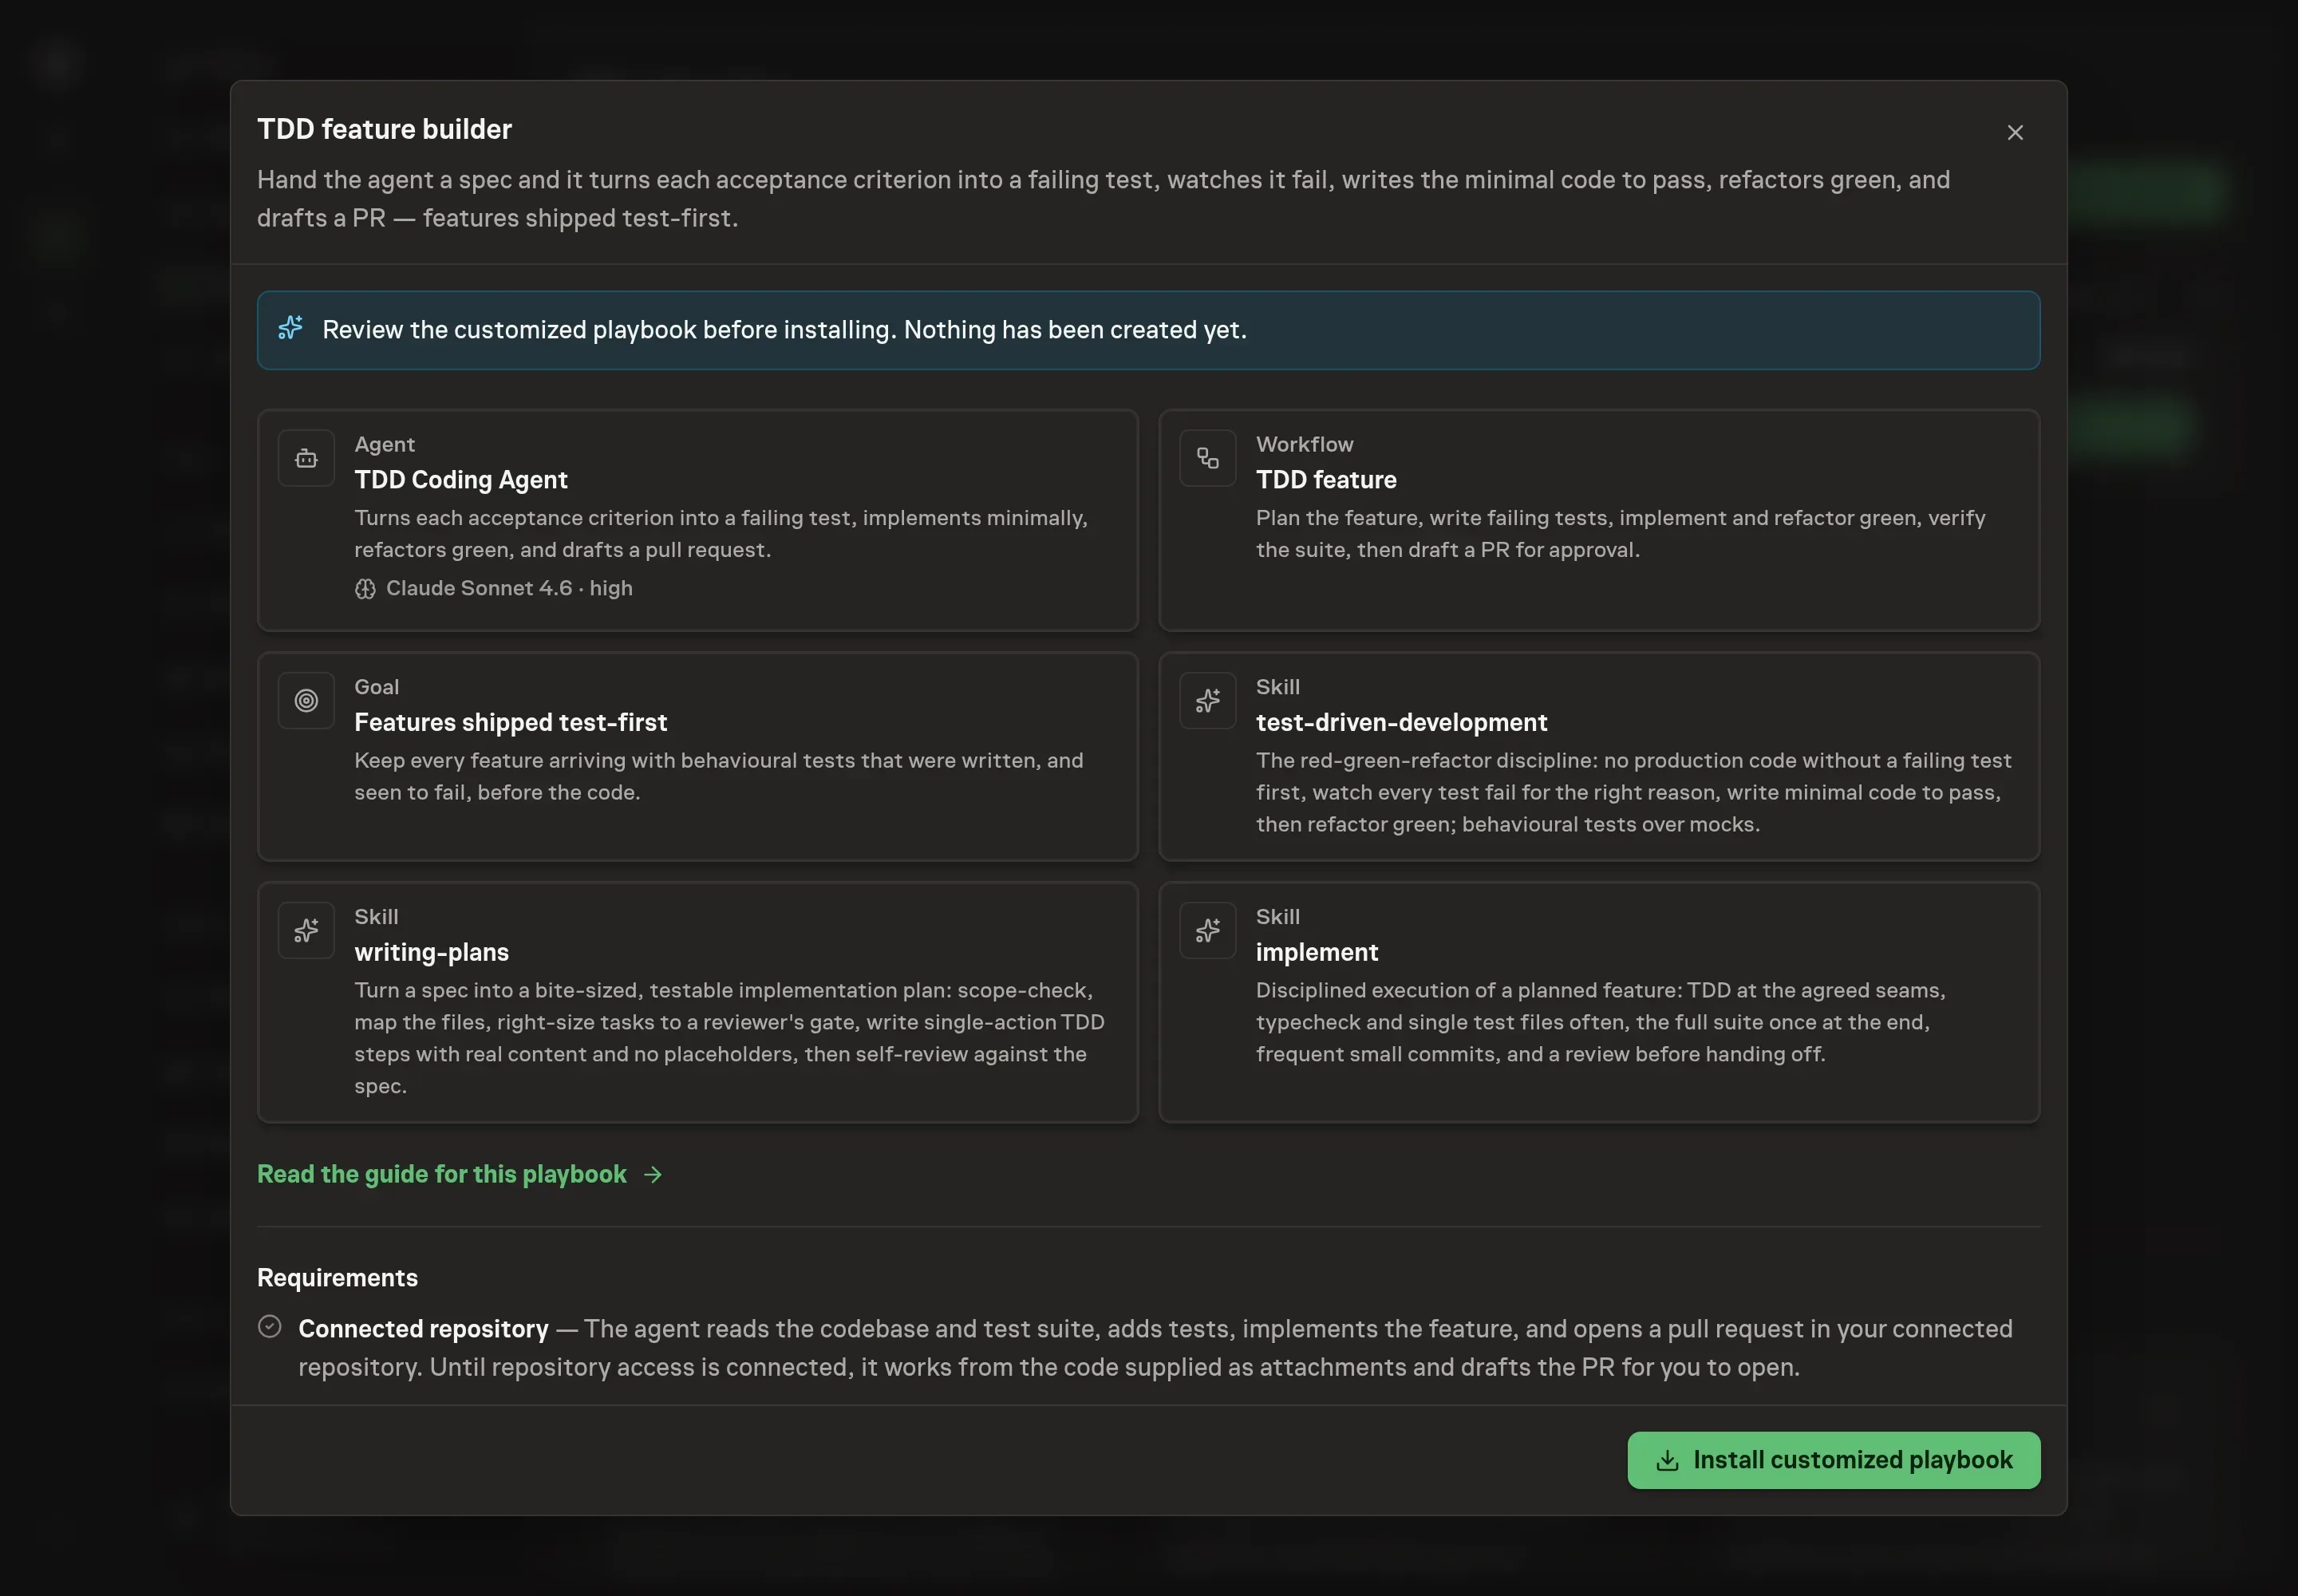Click the sparkle icon on implement skill

click(1207, 931)
